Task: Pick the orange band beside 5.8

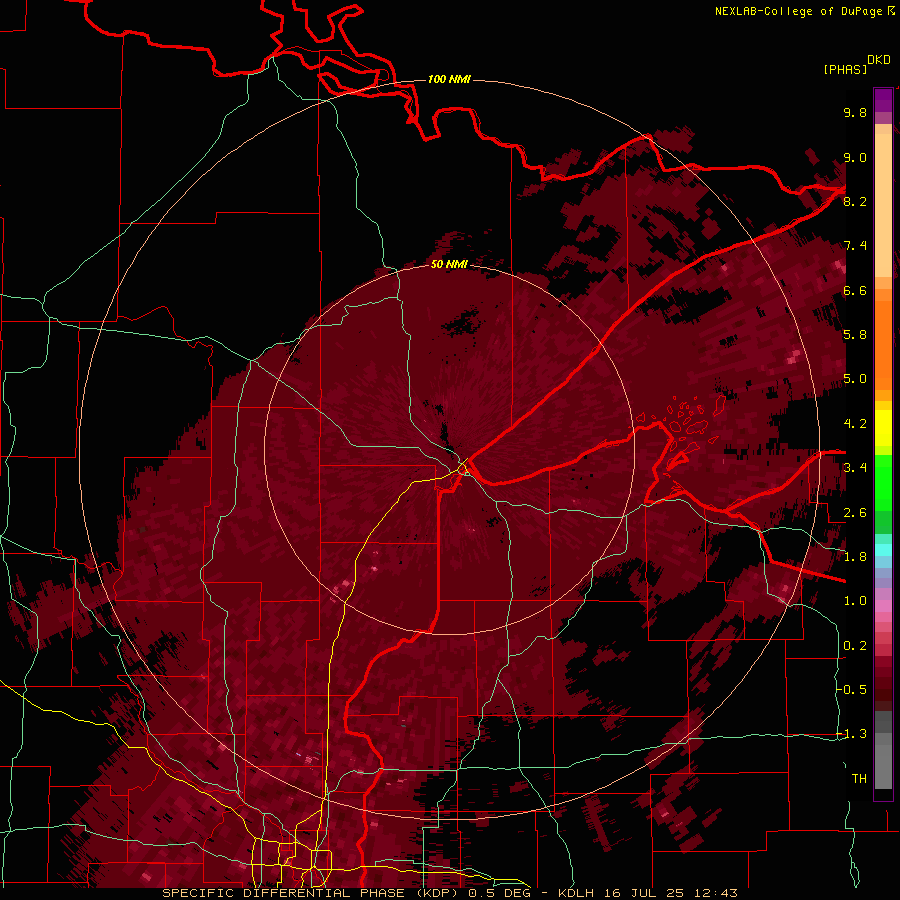Action: coord(883,344)
